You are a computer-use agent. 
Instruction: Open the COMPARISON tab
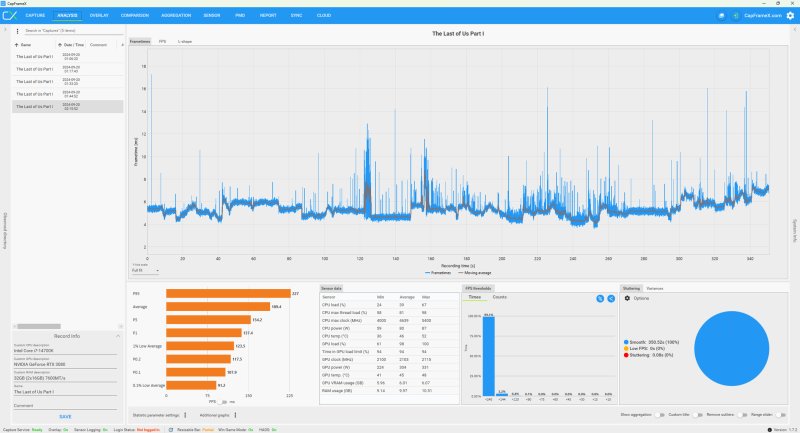[x=135, y=15]
